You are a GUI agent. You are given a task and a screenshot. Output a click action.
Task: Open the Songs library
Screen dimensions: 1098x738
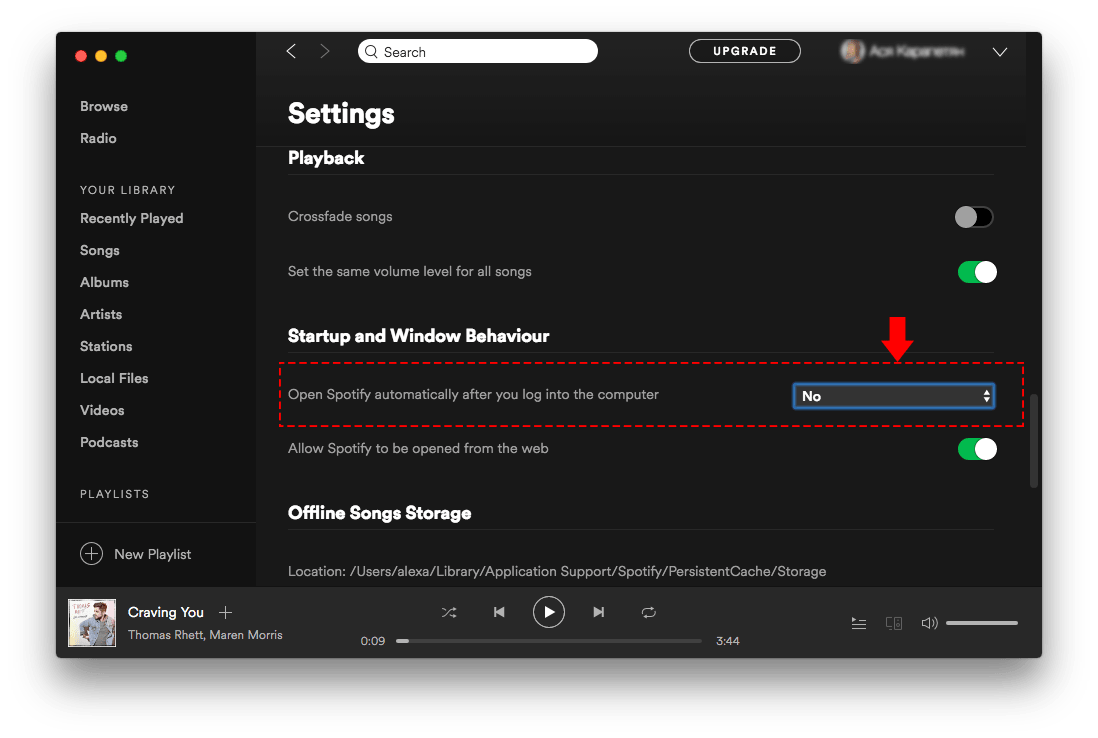[99, 251]
